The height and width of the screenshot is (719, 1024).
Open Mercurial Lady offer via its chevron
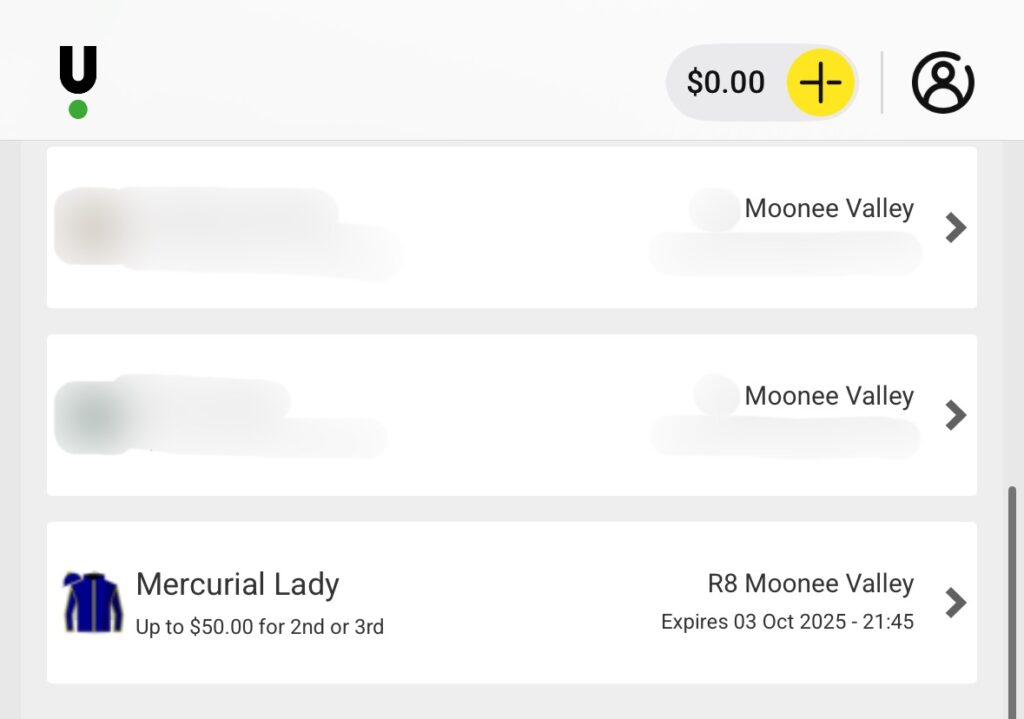(x=956, y=602)
